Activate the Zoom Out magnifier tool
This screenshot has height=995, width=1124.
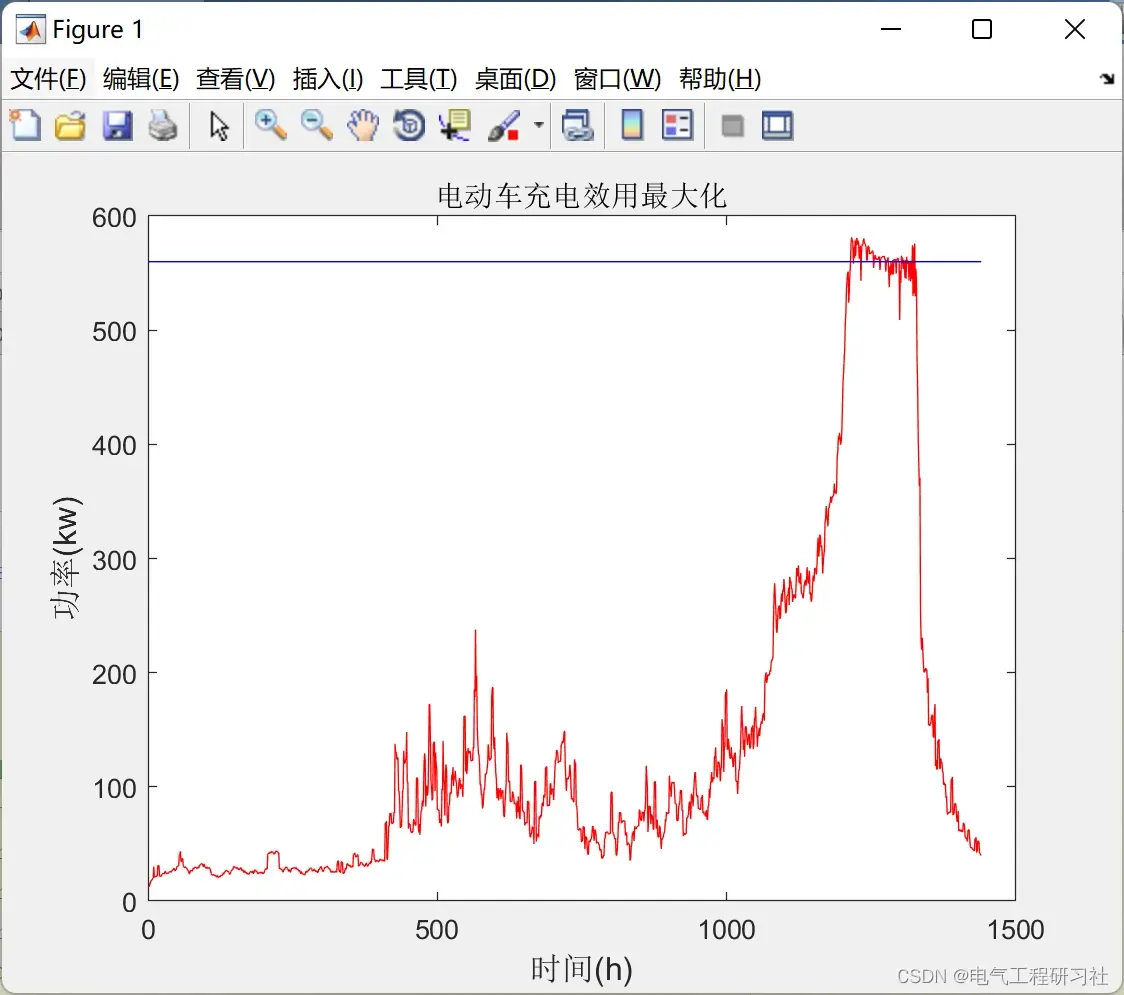(x=316, y=125)
